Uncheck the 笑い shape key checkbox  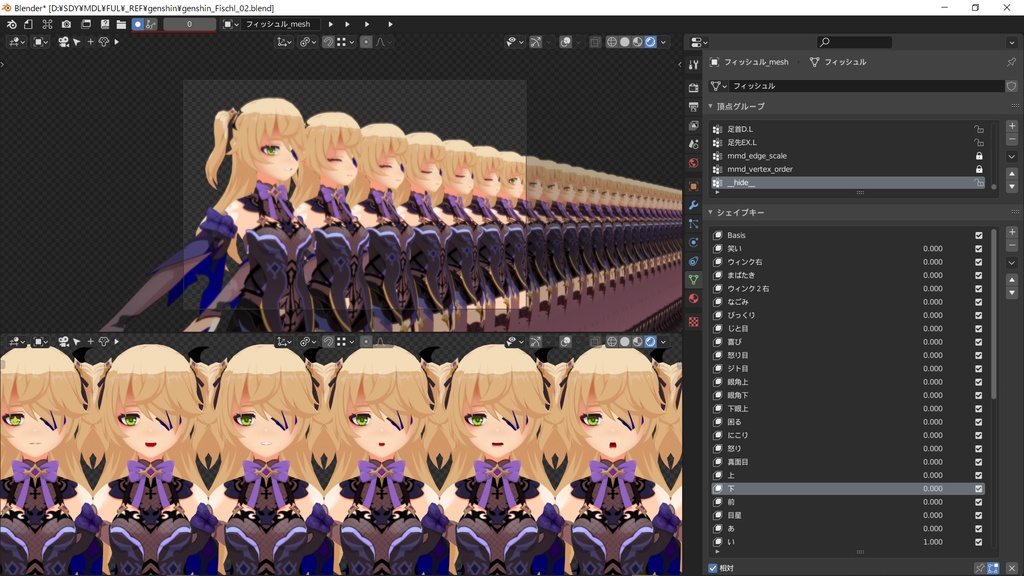point(978,248)
